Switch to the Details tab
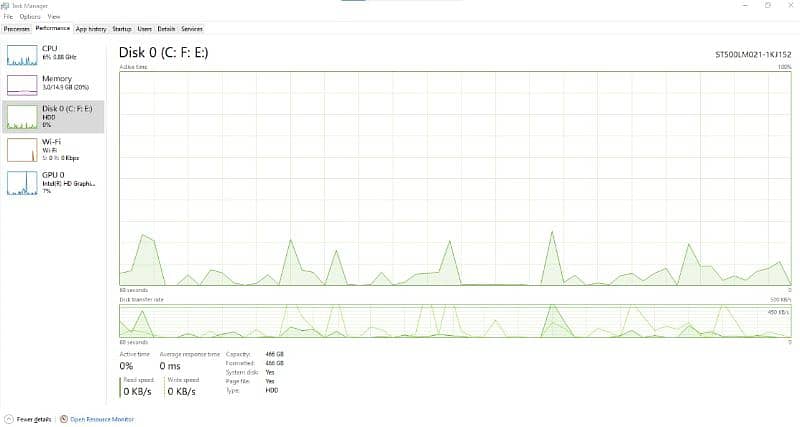 [166, 29]
